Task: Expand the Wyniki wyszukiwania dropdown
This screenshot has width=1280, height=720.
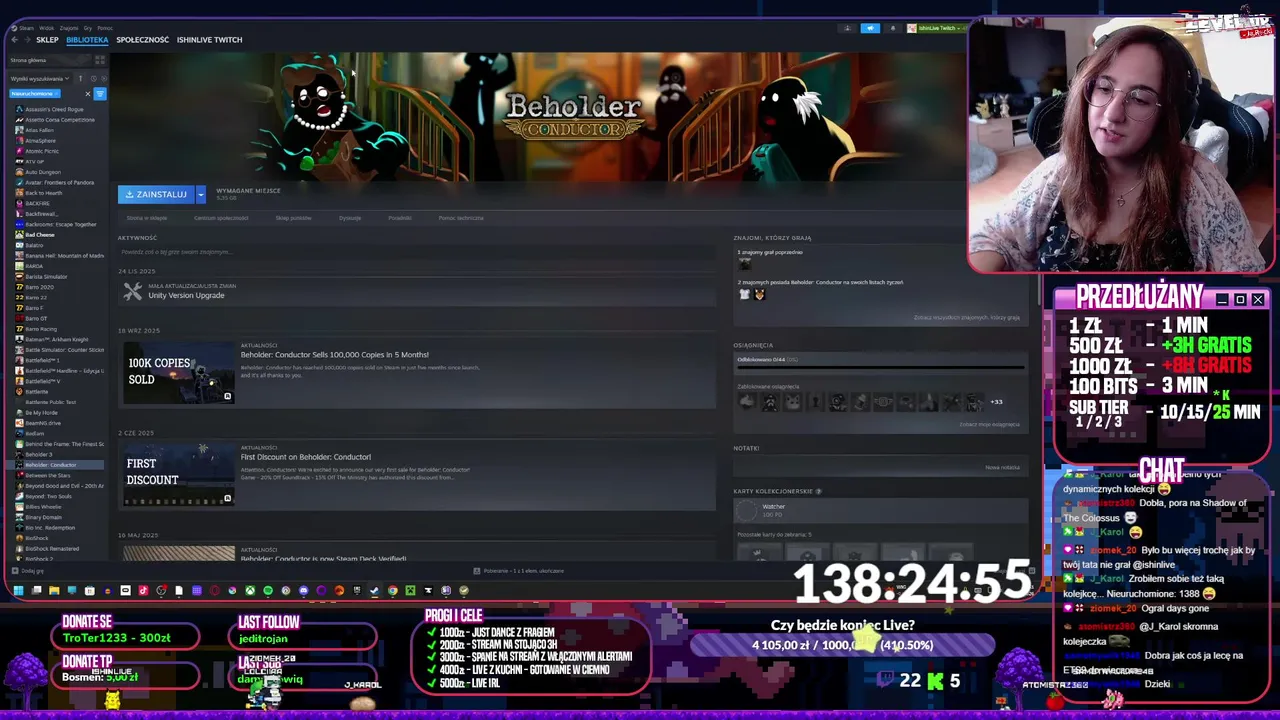Action: tap(39, 78)
